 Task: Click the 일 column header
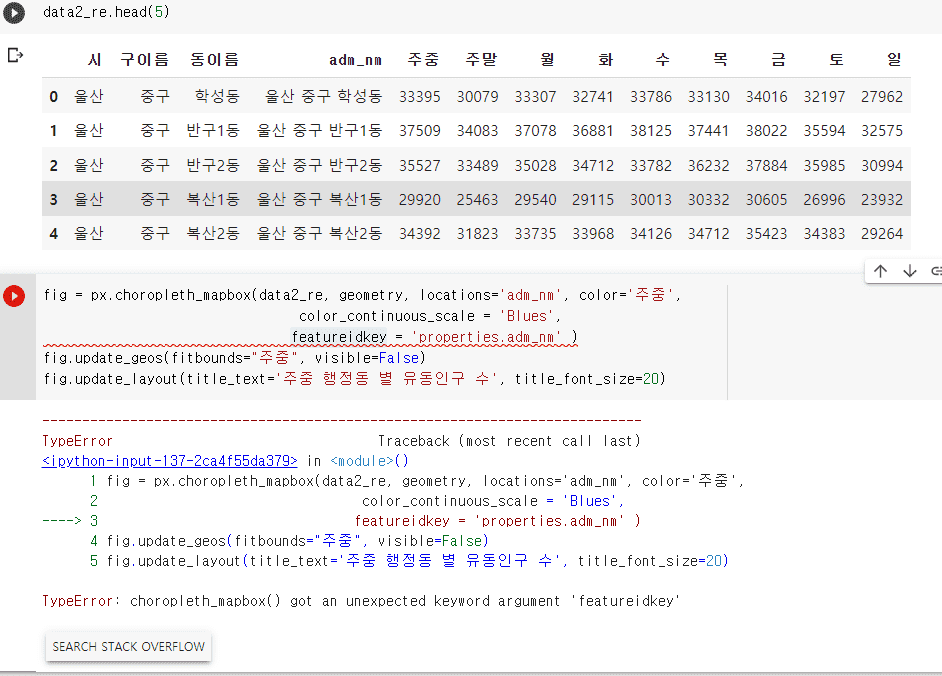pyautogui.click(x=894, y=59)
